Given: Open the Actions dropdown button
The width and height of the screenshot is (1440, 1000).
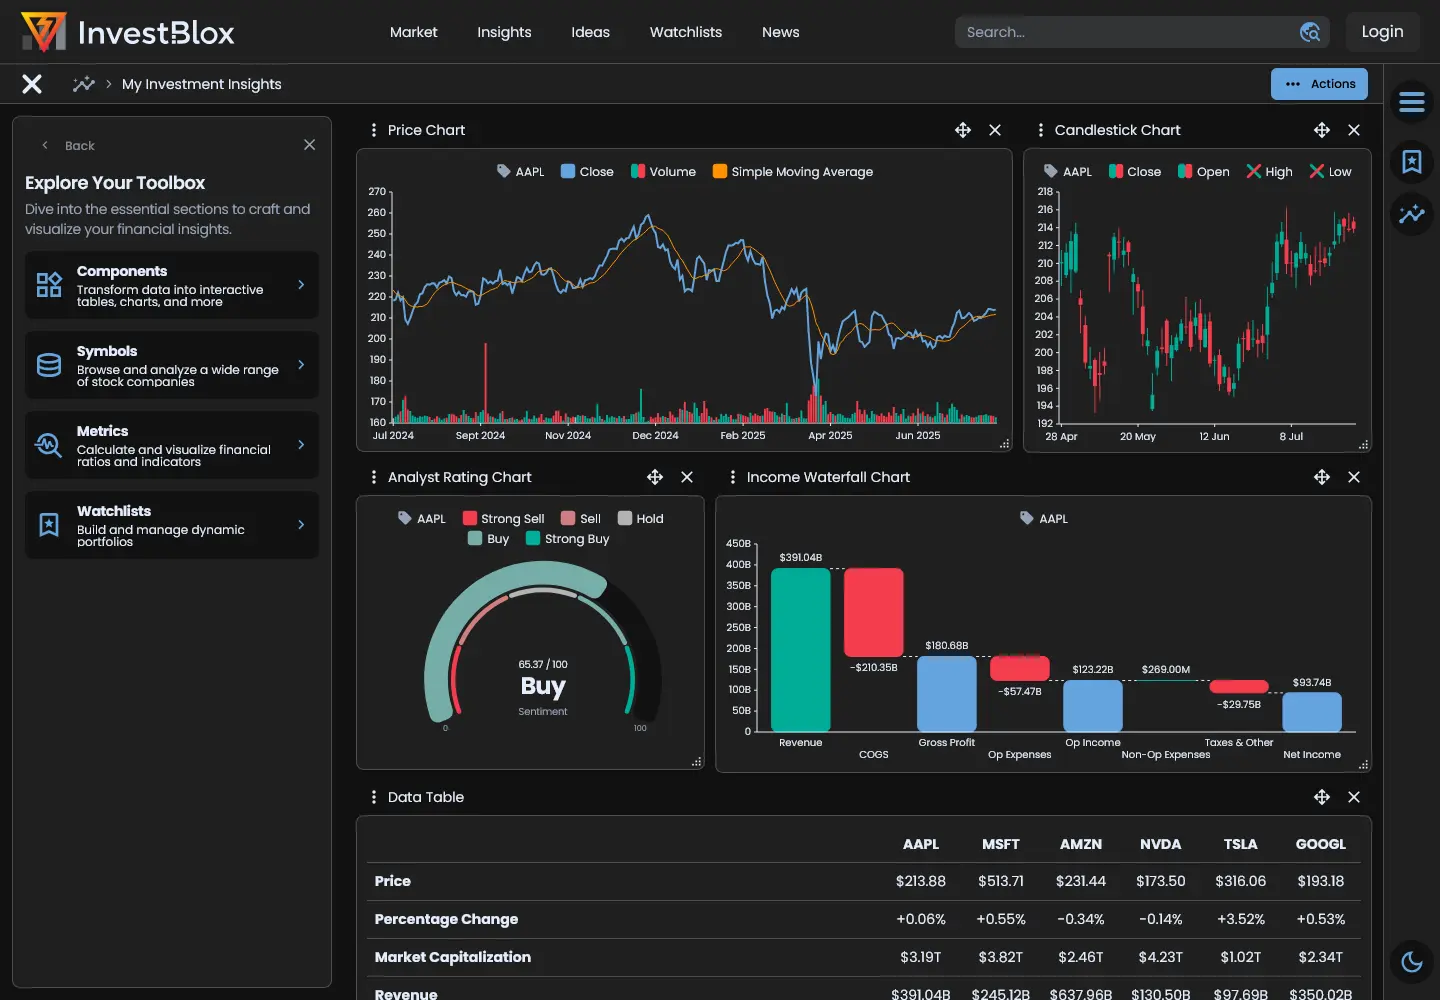Looking at the screenshot, I should [1319, 84].
